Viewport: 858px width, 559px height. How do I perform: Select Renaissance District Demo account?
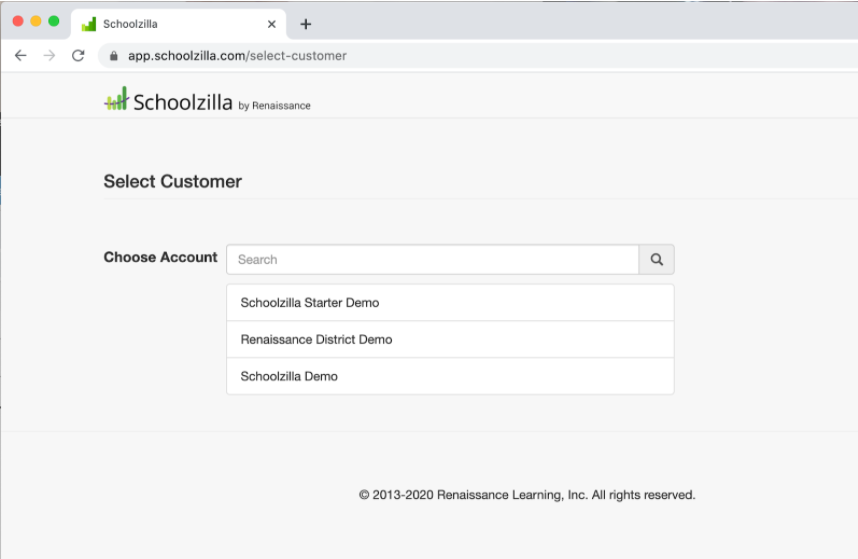coord(450,339)
